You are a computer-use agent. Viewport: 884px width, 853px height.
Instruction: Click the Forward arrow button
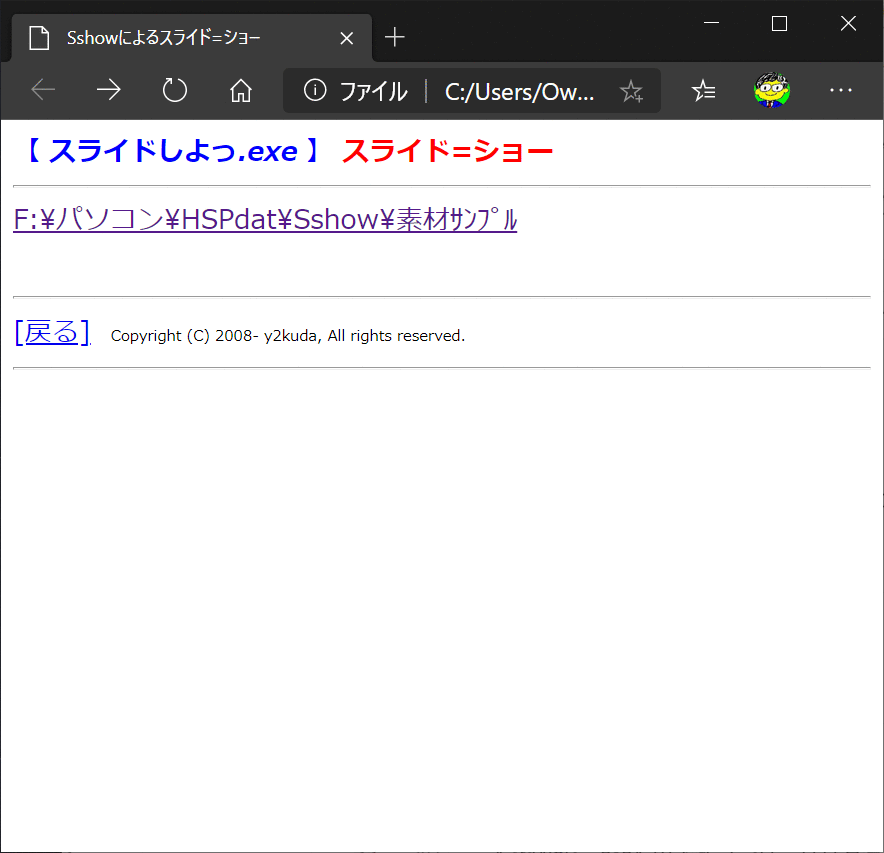point(109,91)
